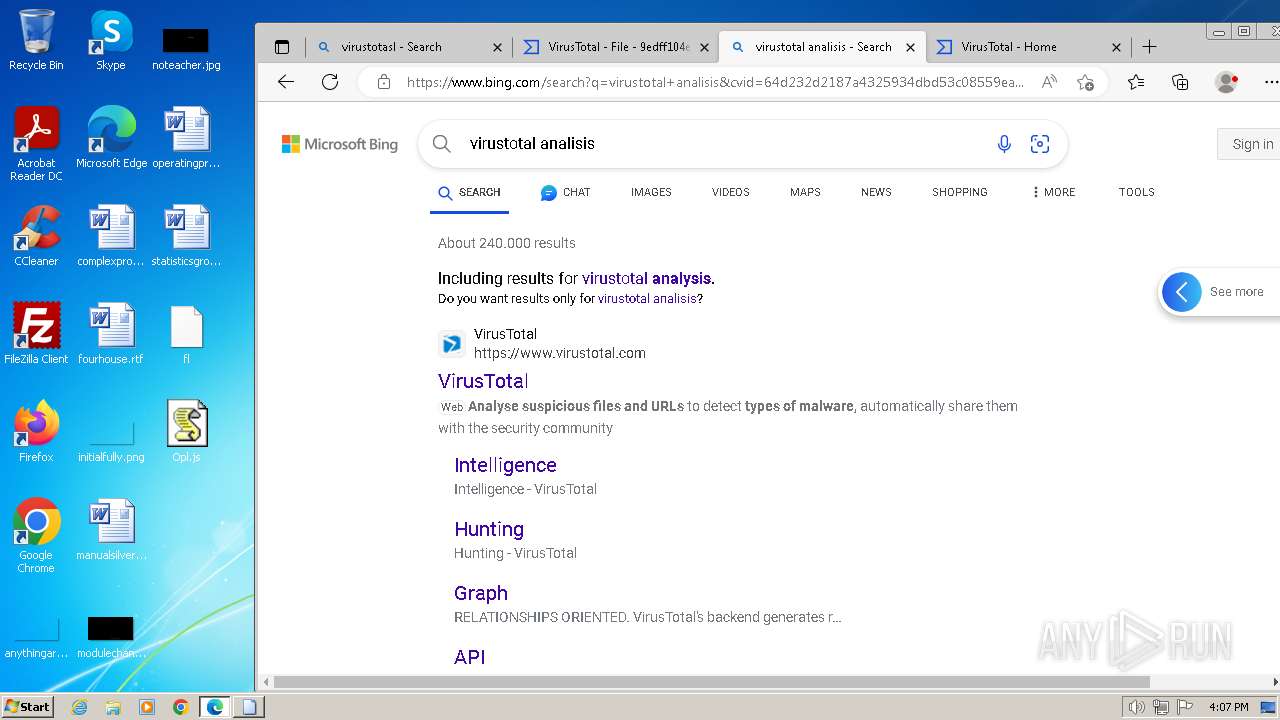Image resolution: width=1280 pixels, height=720 pixels.
Task: Expand the MORE search options
Action: pos(1053,192)
